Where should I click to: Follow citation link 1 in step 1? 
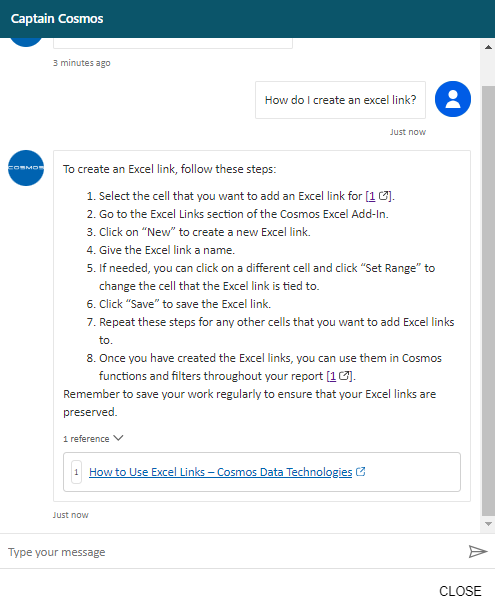point(372,196)
